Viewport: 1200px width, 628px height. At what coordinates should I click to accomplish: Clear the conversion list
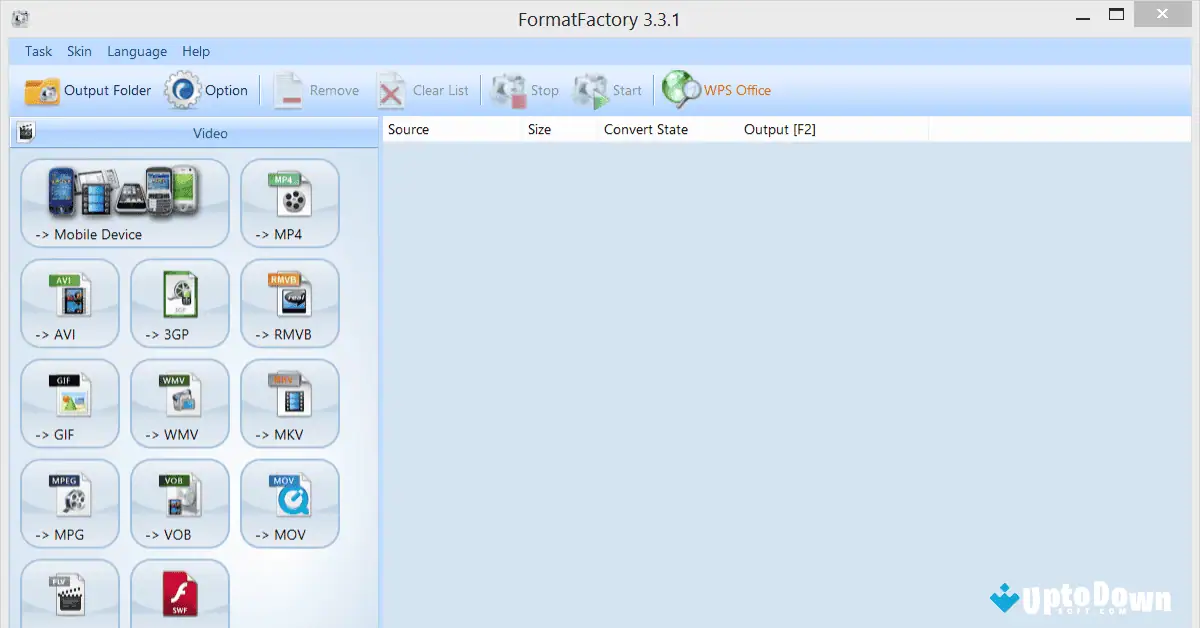(x=425, y=90)
